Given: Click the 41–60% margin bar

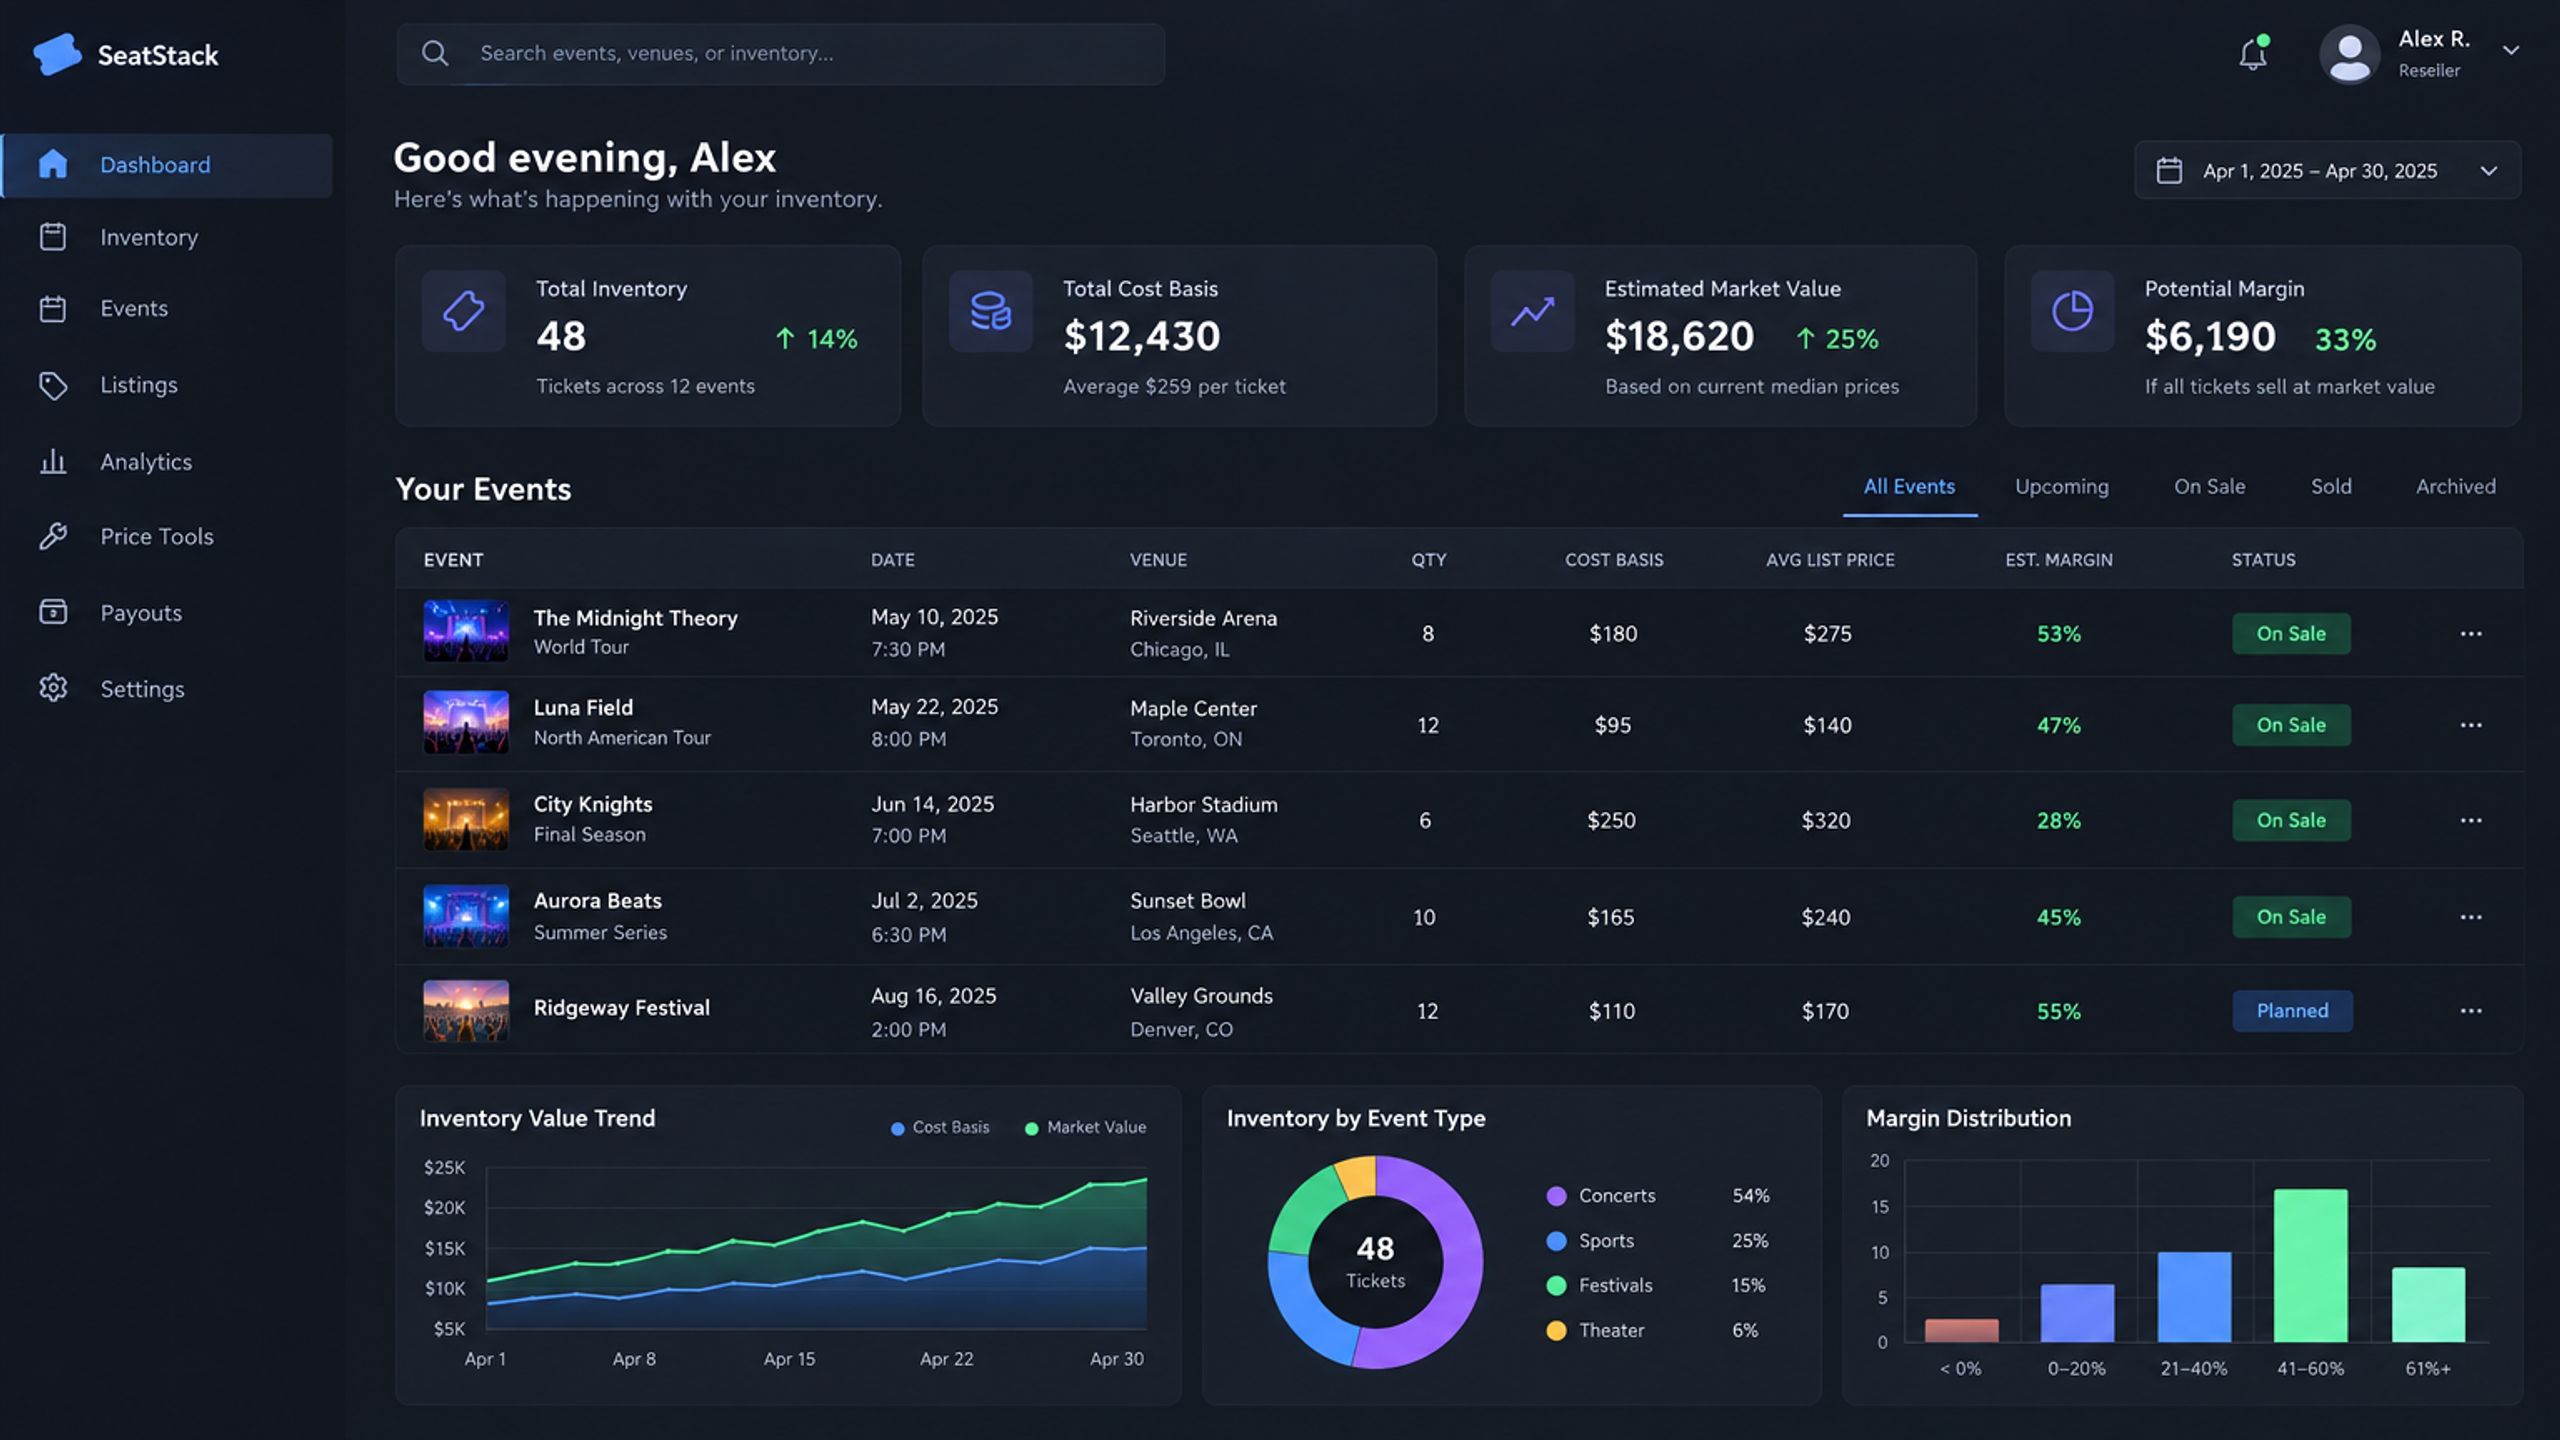Looking at the screenshot, I should click(x=2310, y=1265).
